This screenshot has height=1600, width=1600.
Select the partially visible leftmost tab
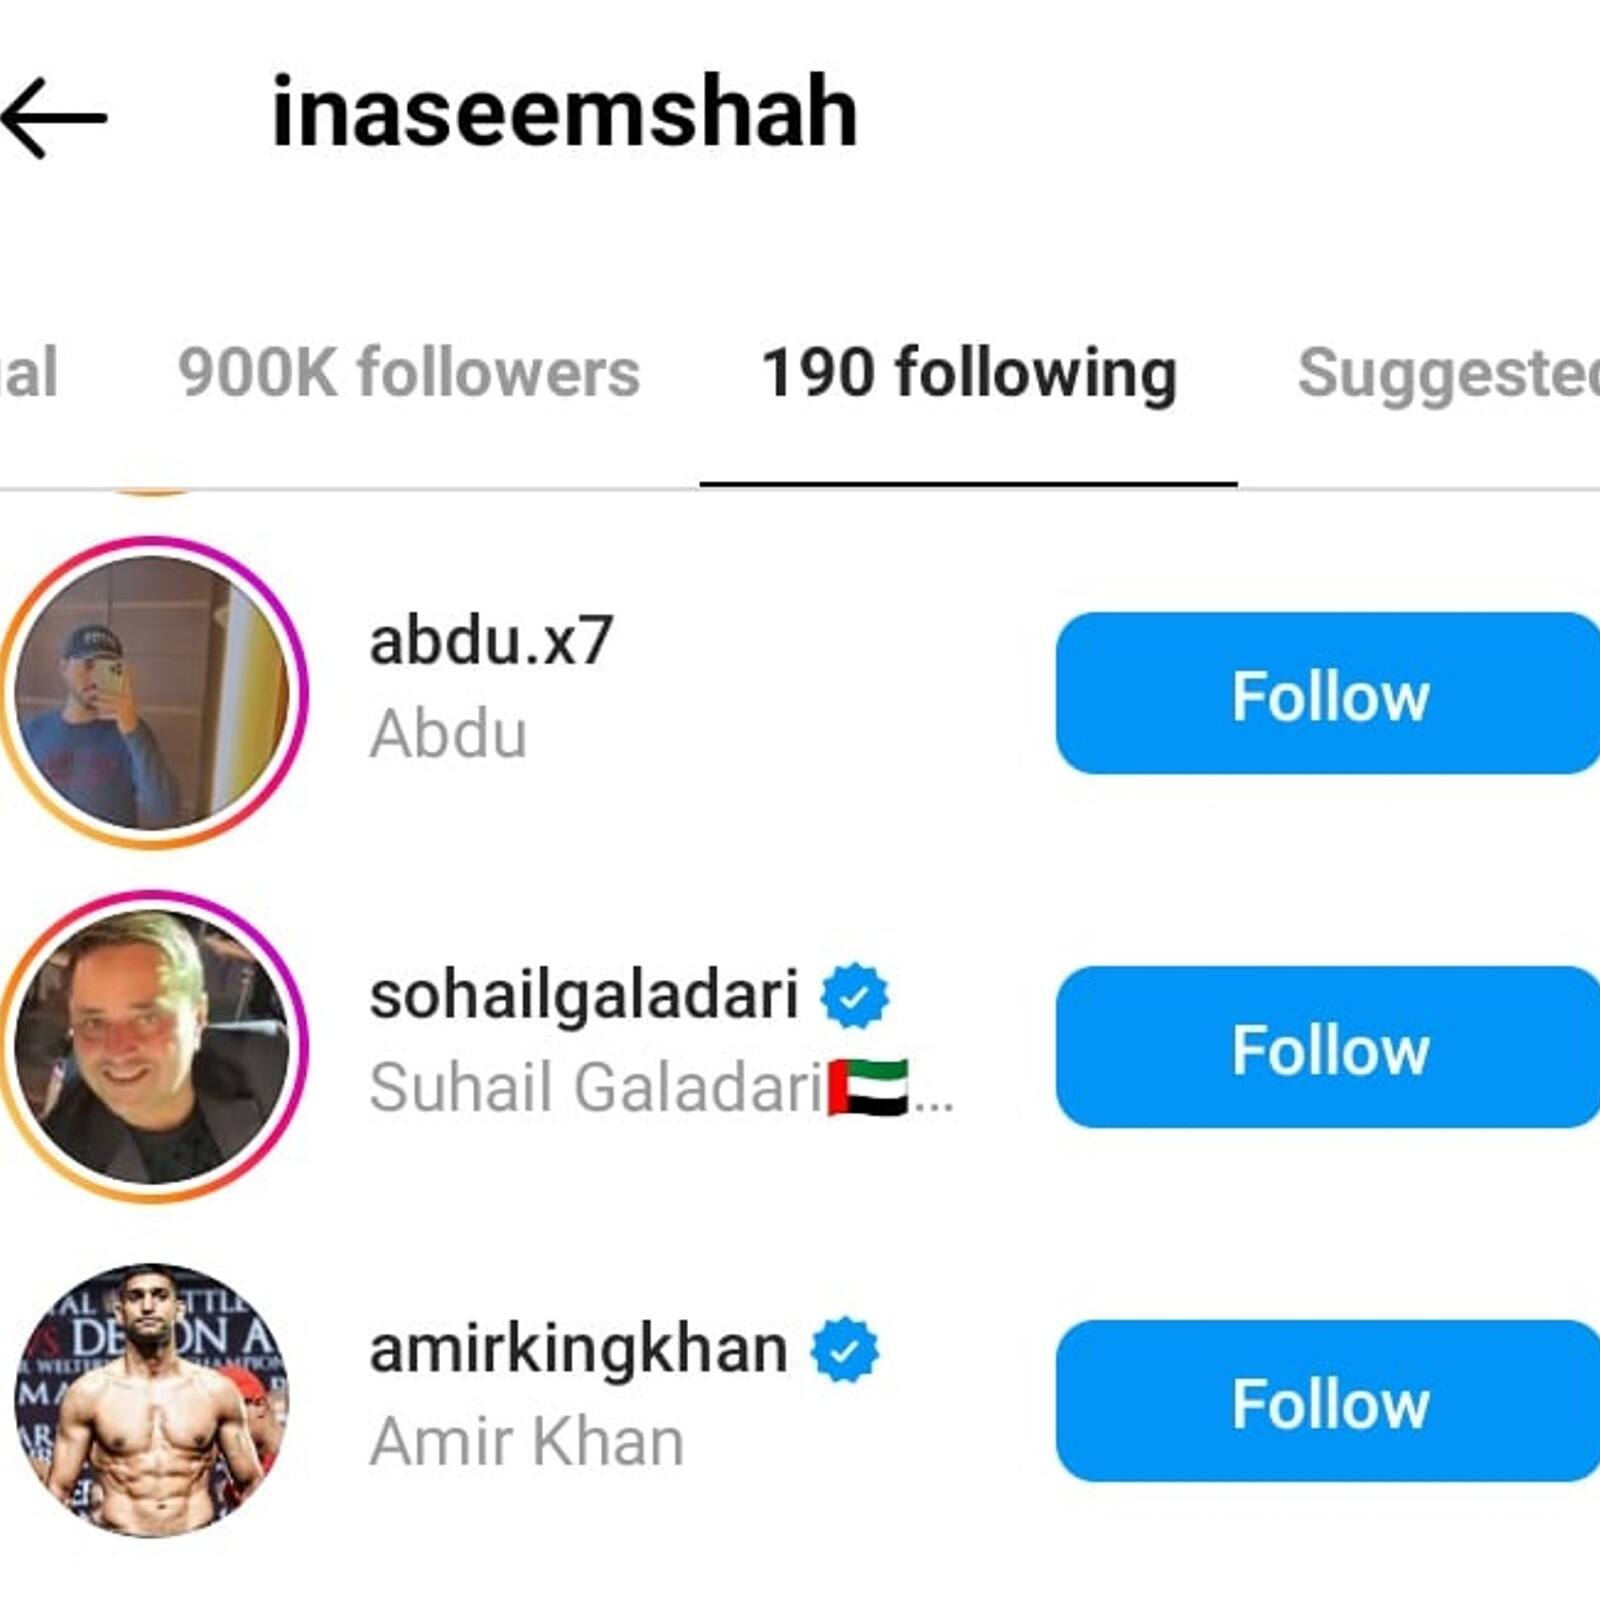(28, 373)
